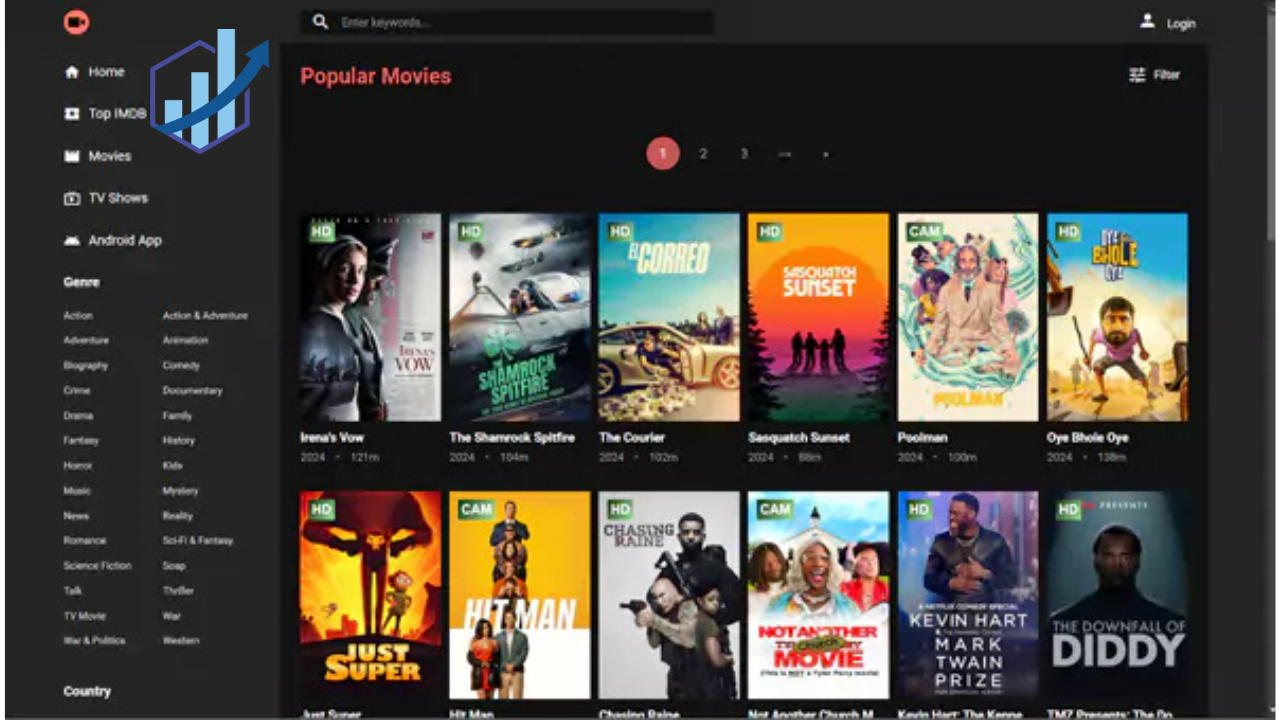Viewport: 1280px width, 720px height.
Task: Go to Home in sidebar
Action: click(106, 72)
